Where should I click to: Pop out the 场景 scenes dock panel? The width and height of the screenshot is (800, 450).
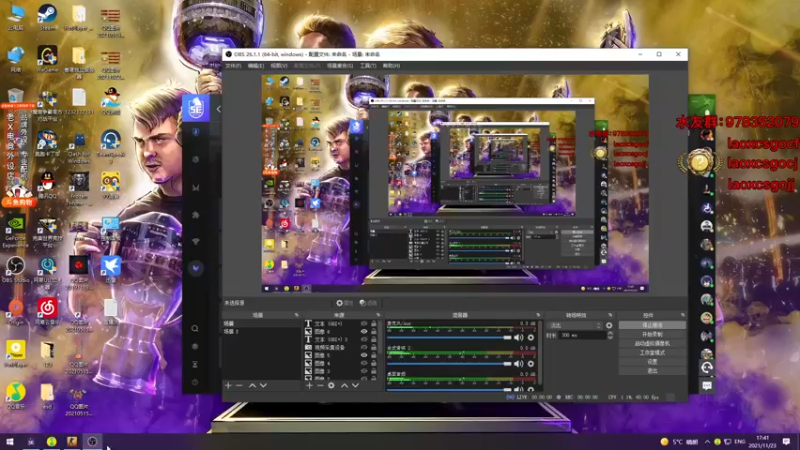[x=296, y=315]
